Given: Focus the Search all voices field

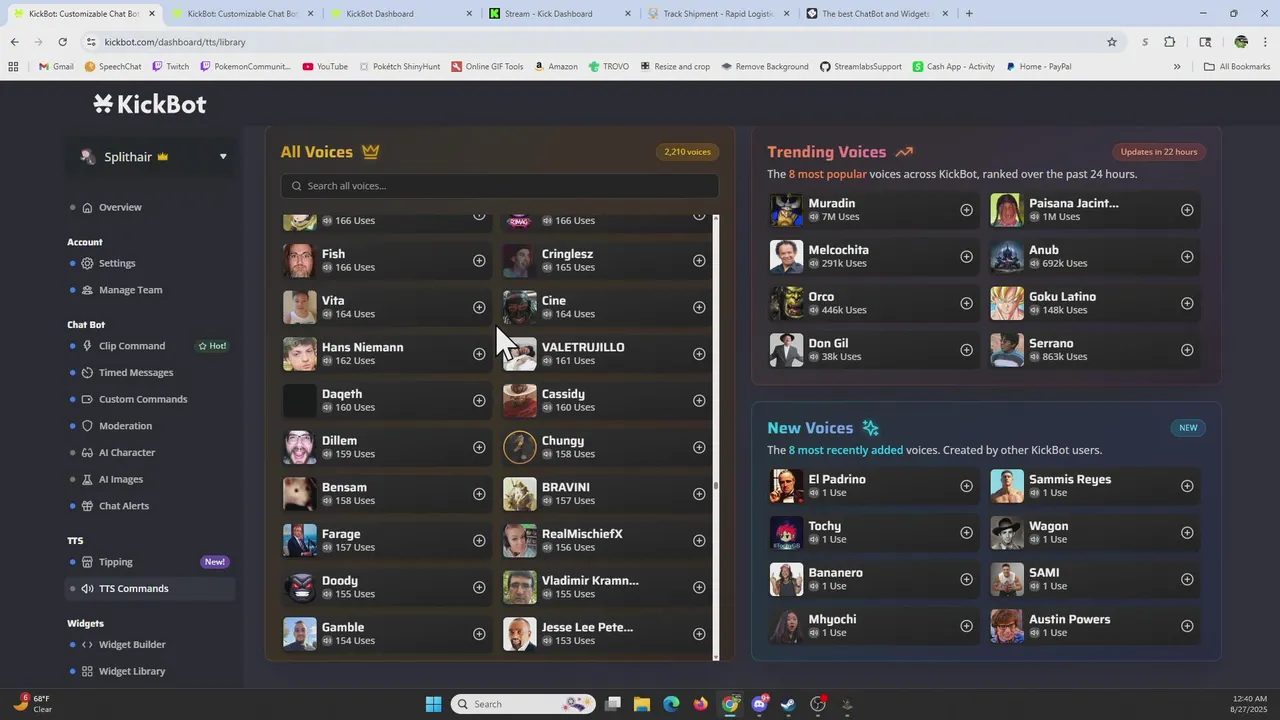Looking at the screenshot, I should pos(500,186).
